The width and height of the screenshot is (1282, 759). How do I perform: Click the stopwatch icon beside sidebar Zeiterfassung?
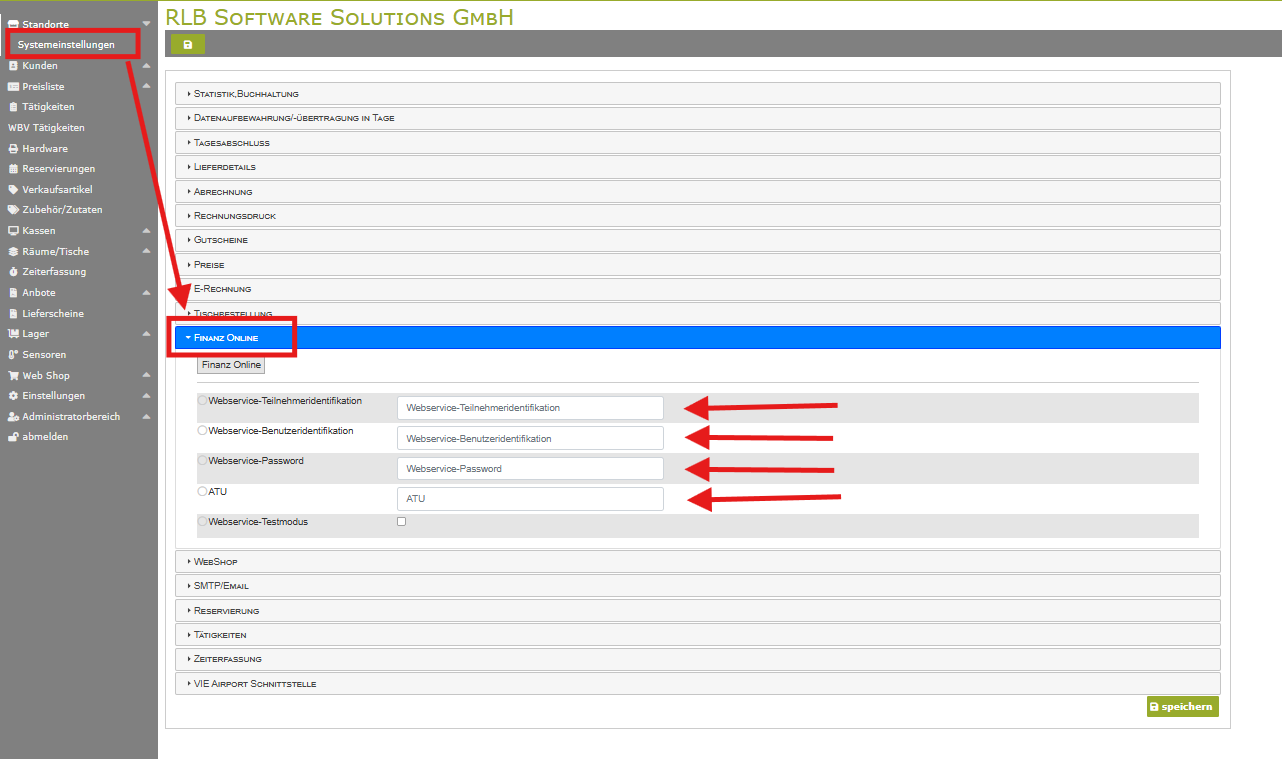(13, 272)
